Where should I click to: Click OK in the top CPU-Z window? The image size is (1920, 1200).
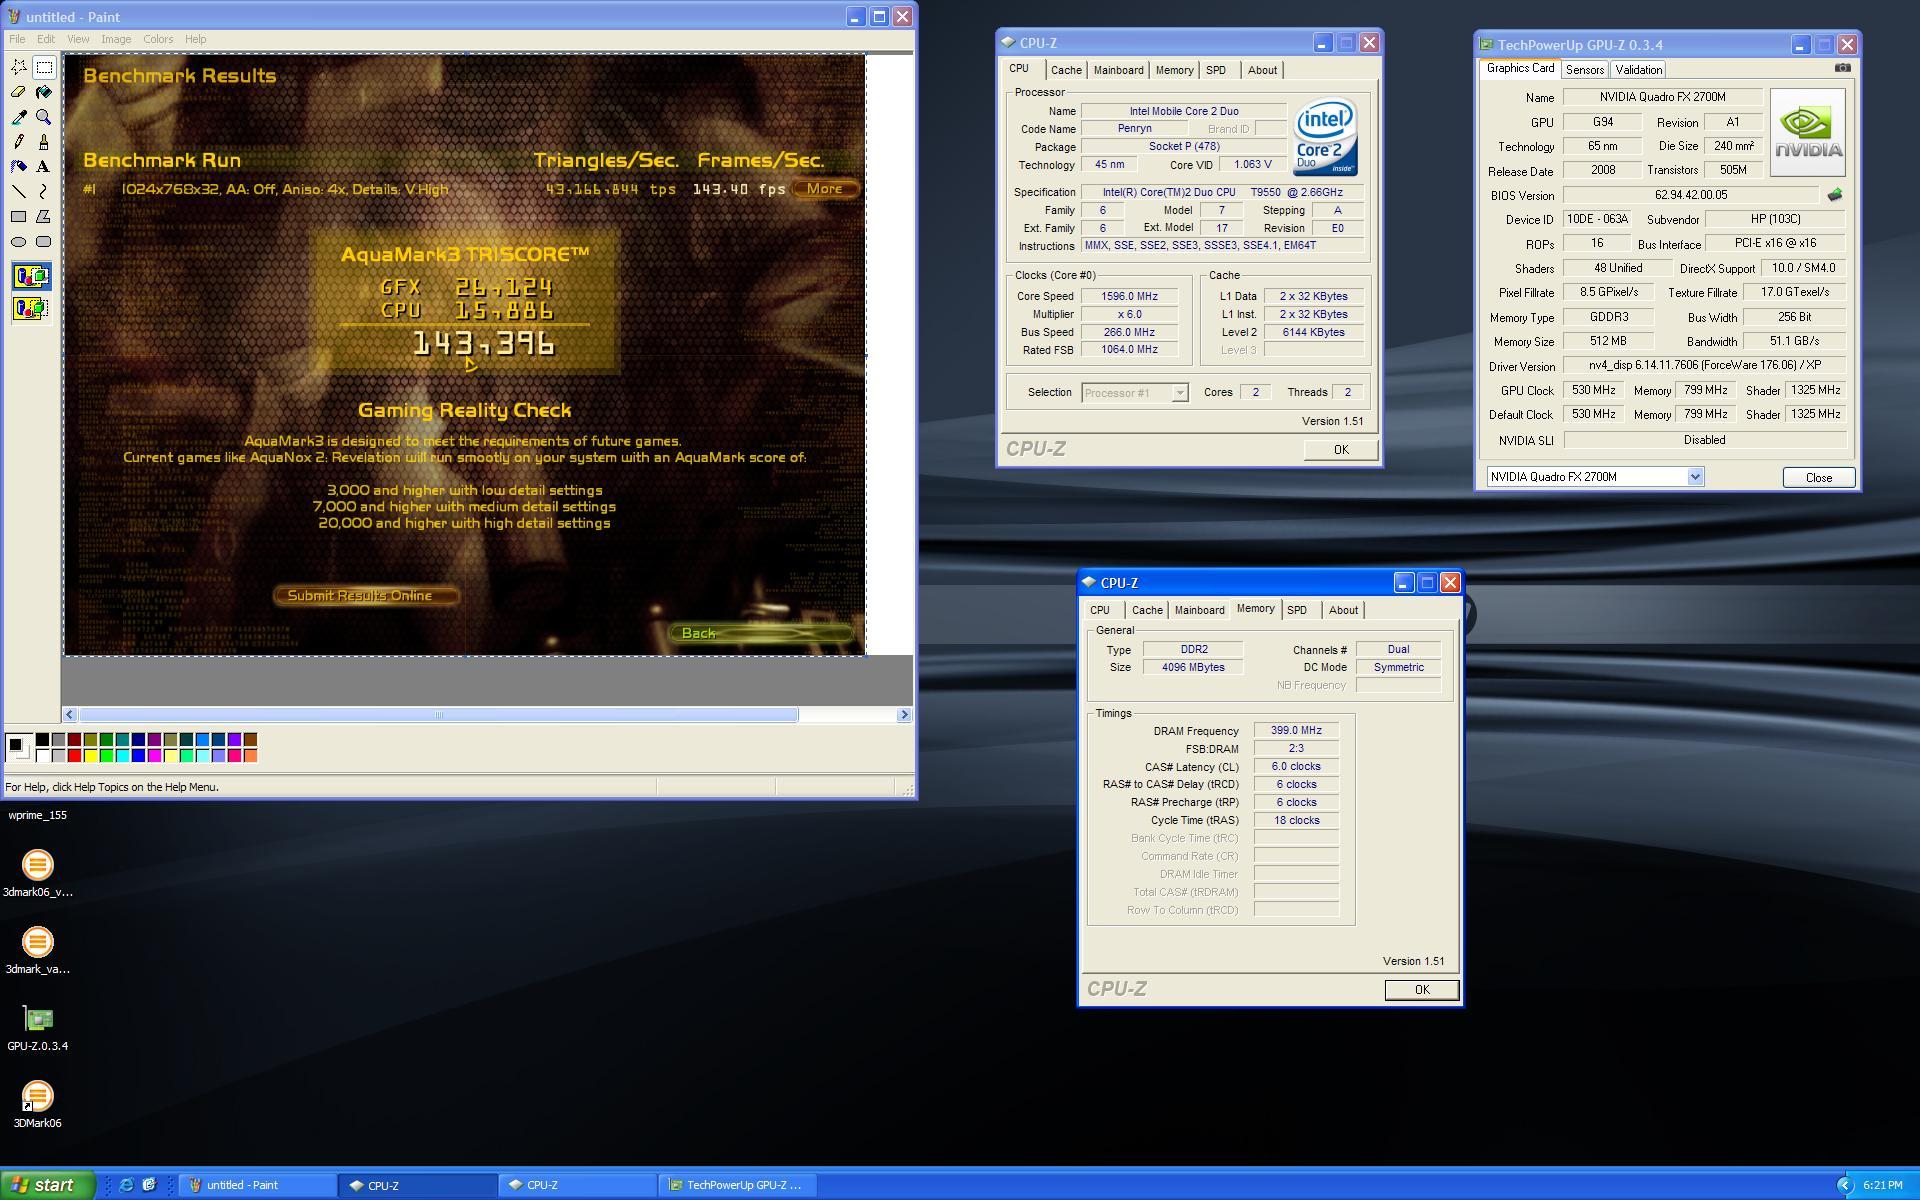(x=1341, y=450)
